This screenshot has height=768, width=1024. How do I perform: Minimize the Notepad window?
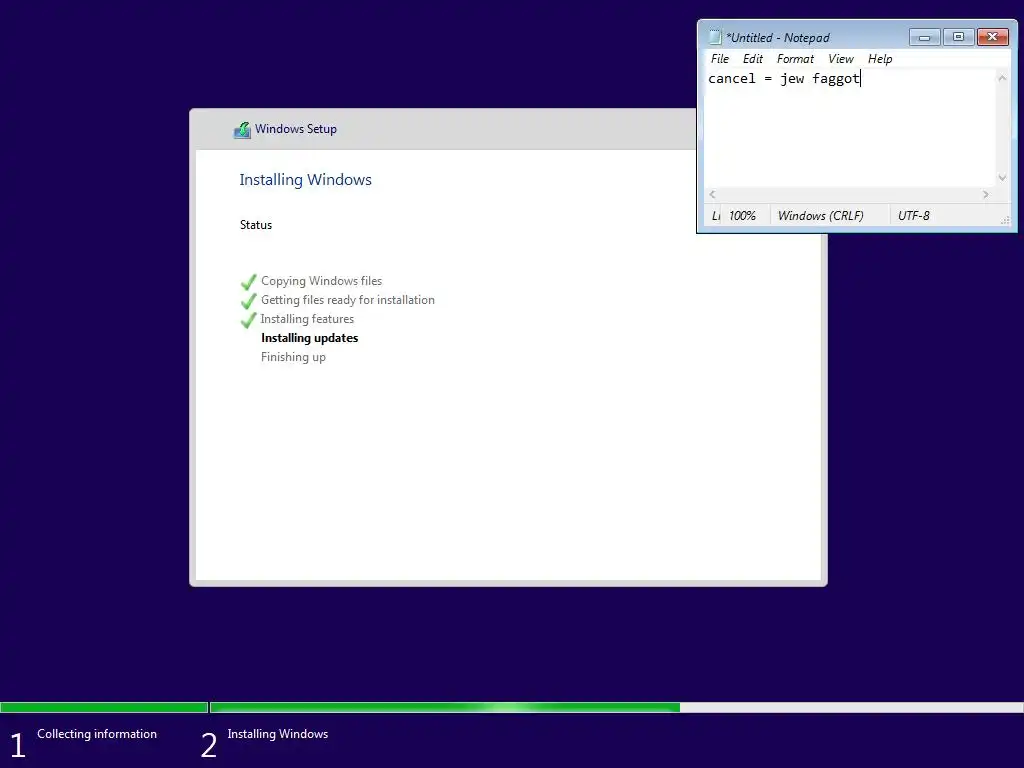click(924, 37)
